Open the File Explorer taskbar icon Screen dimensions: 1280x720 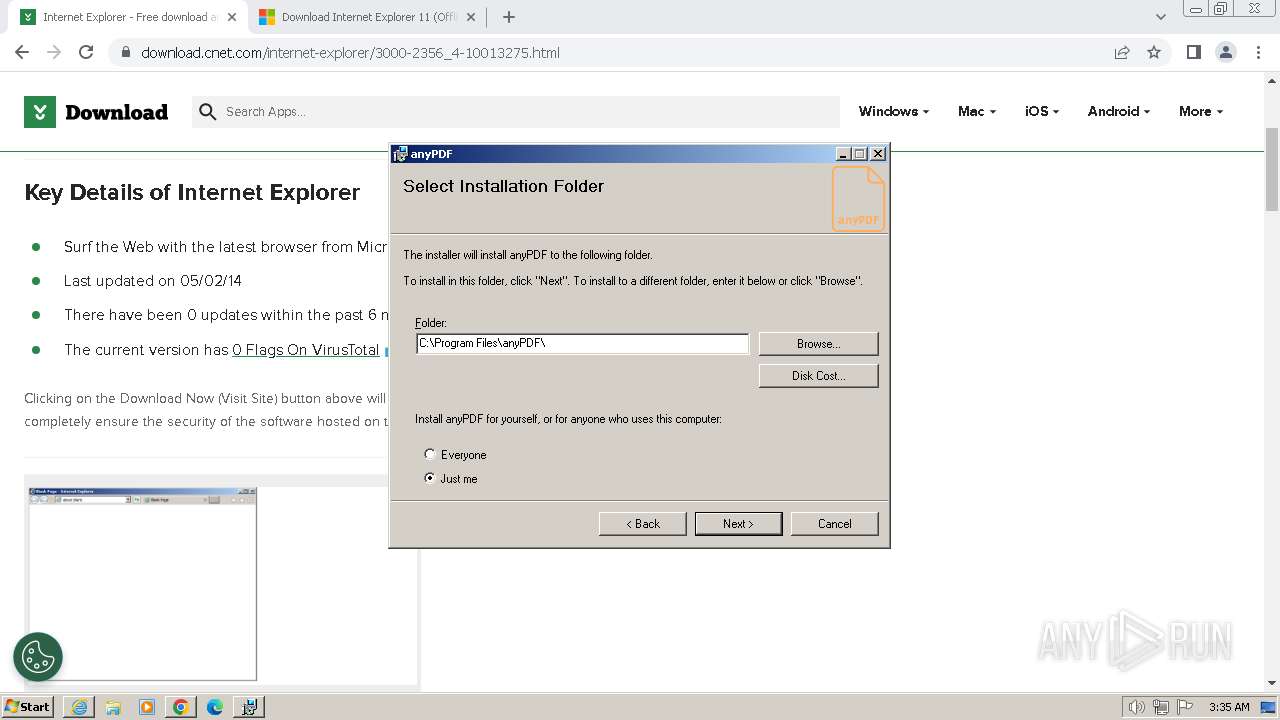pos(113,707)
